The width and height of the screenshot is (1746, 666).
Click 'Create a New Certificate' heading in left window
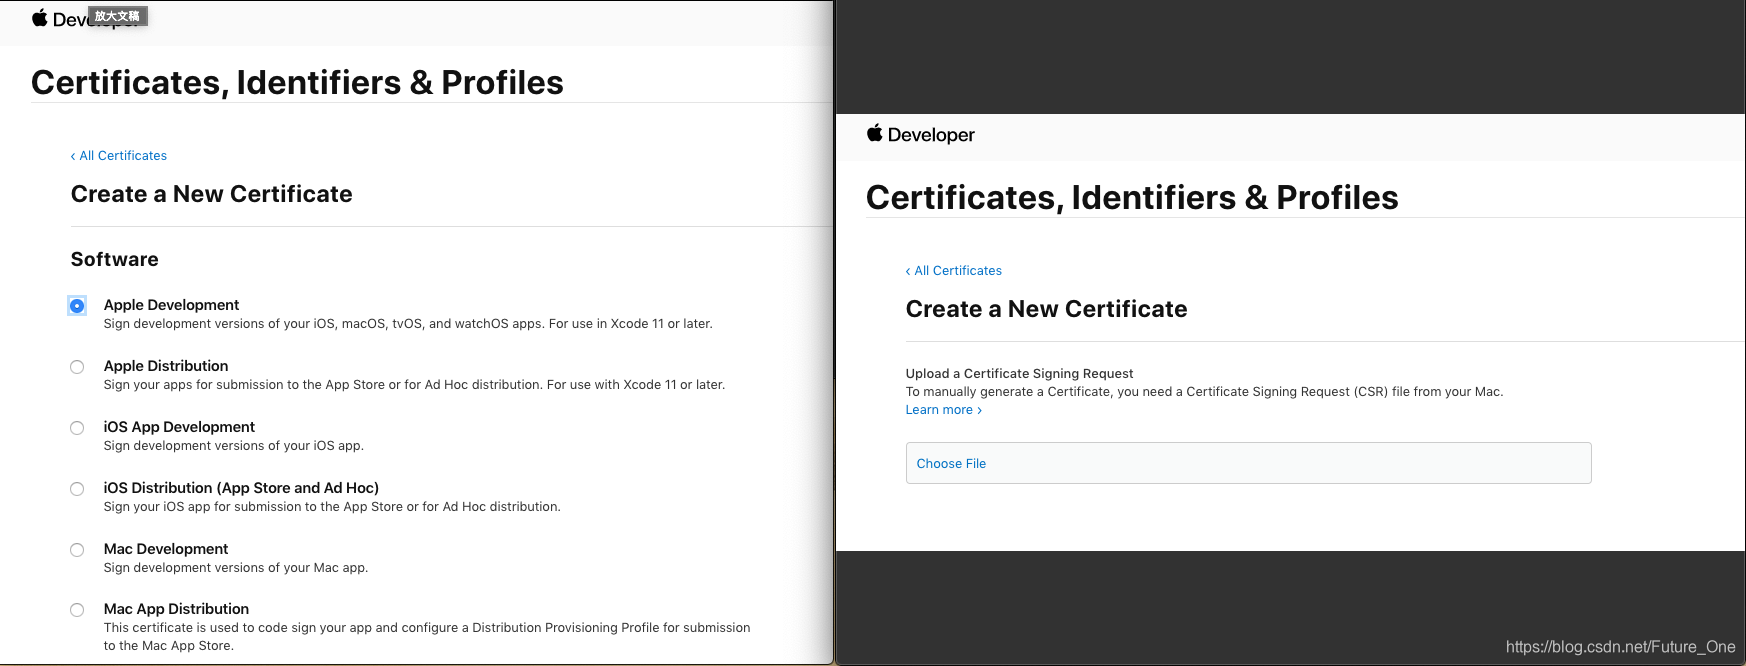(211, 194)
